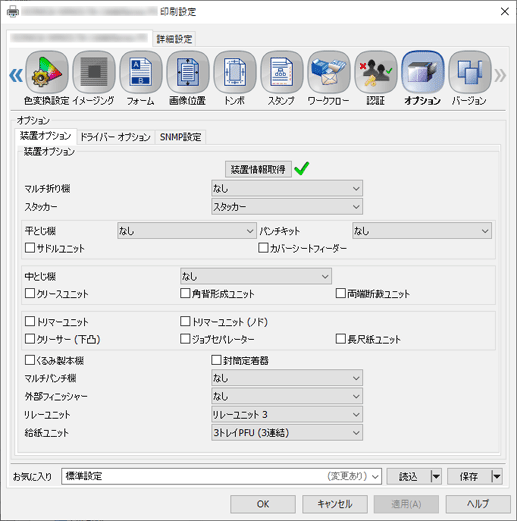Open the お気に入り 標準設定 combo box
The width and height of the screenshot is (517, 521).
coord(221,476)
